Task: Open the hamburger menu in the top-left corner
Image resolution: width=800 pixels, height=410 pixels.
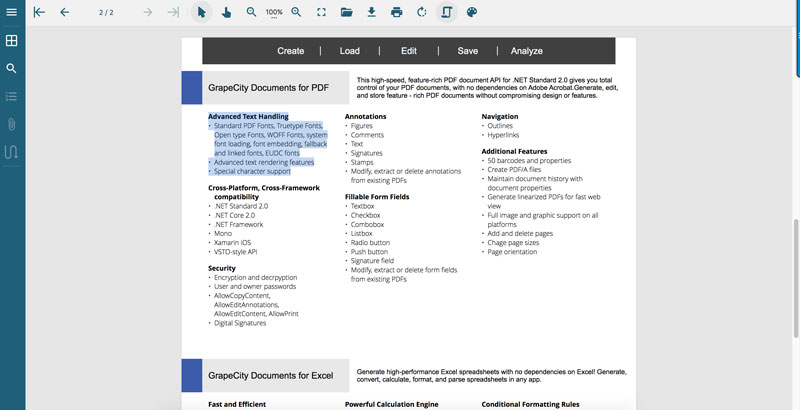Action: tap(11, 12)
